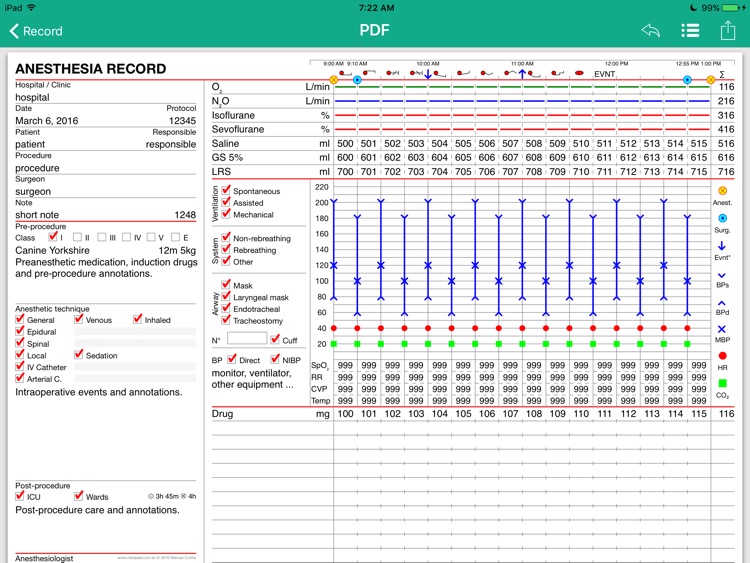This screenshot has height=563, width=750.
Task: Tap the reply arrow icon
Action: [651, 31]
